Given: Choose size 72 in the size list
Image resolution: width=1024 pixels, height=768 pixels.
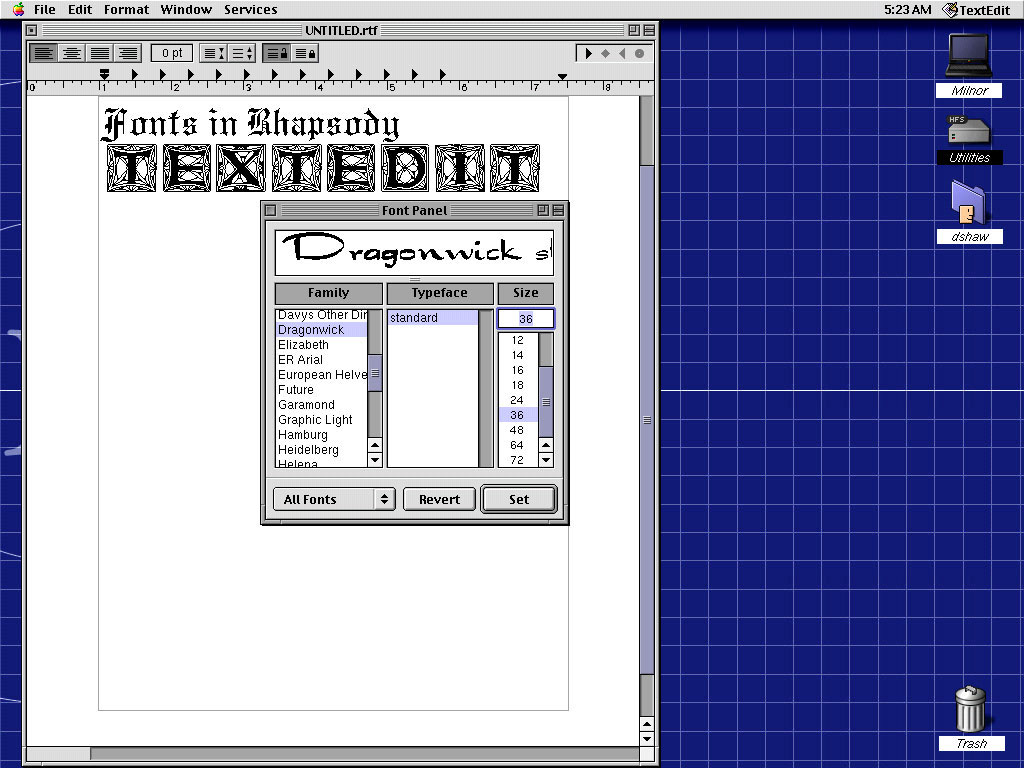Looking at the screenshot, I should coord(518,460).
